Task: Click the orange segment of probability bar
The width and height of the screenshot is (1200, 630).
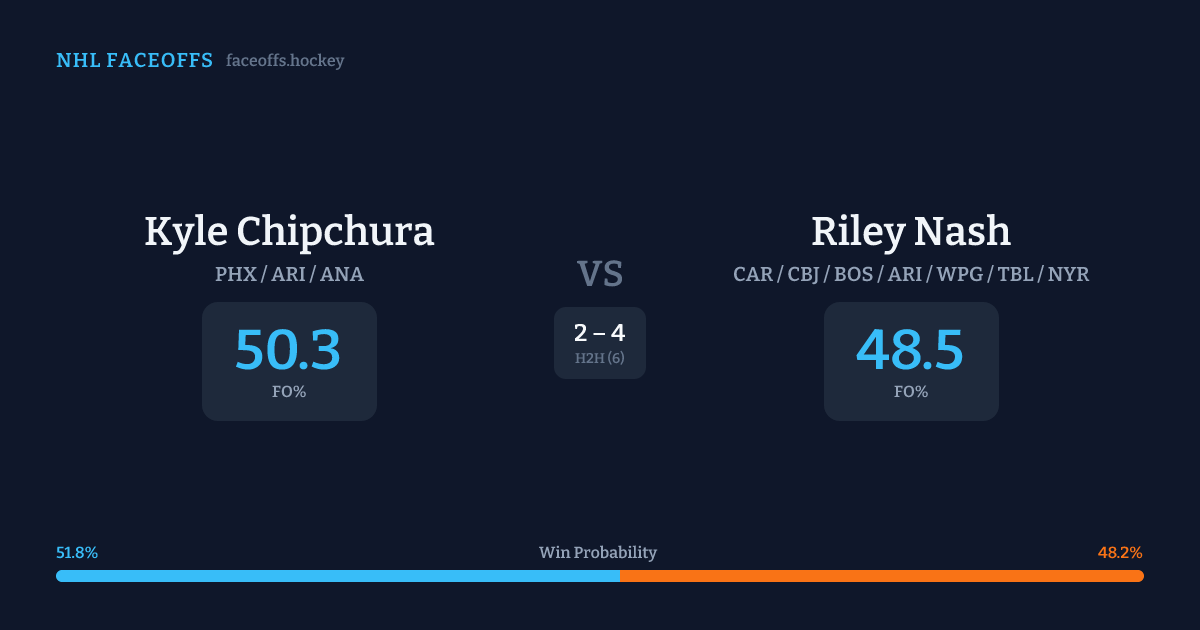Action: click(881, 576)
